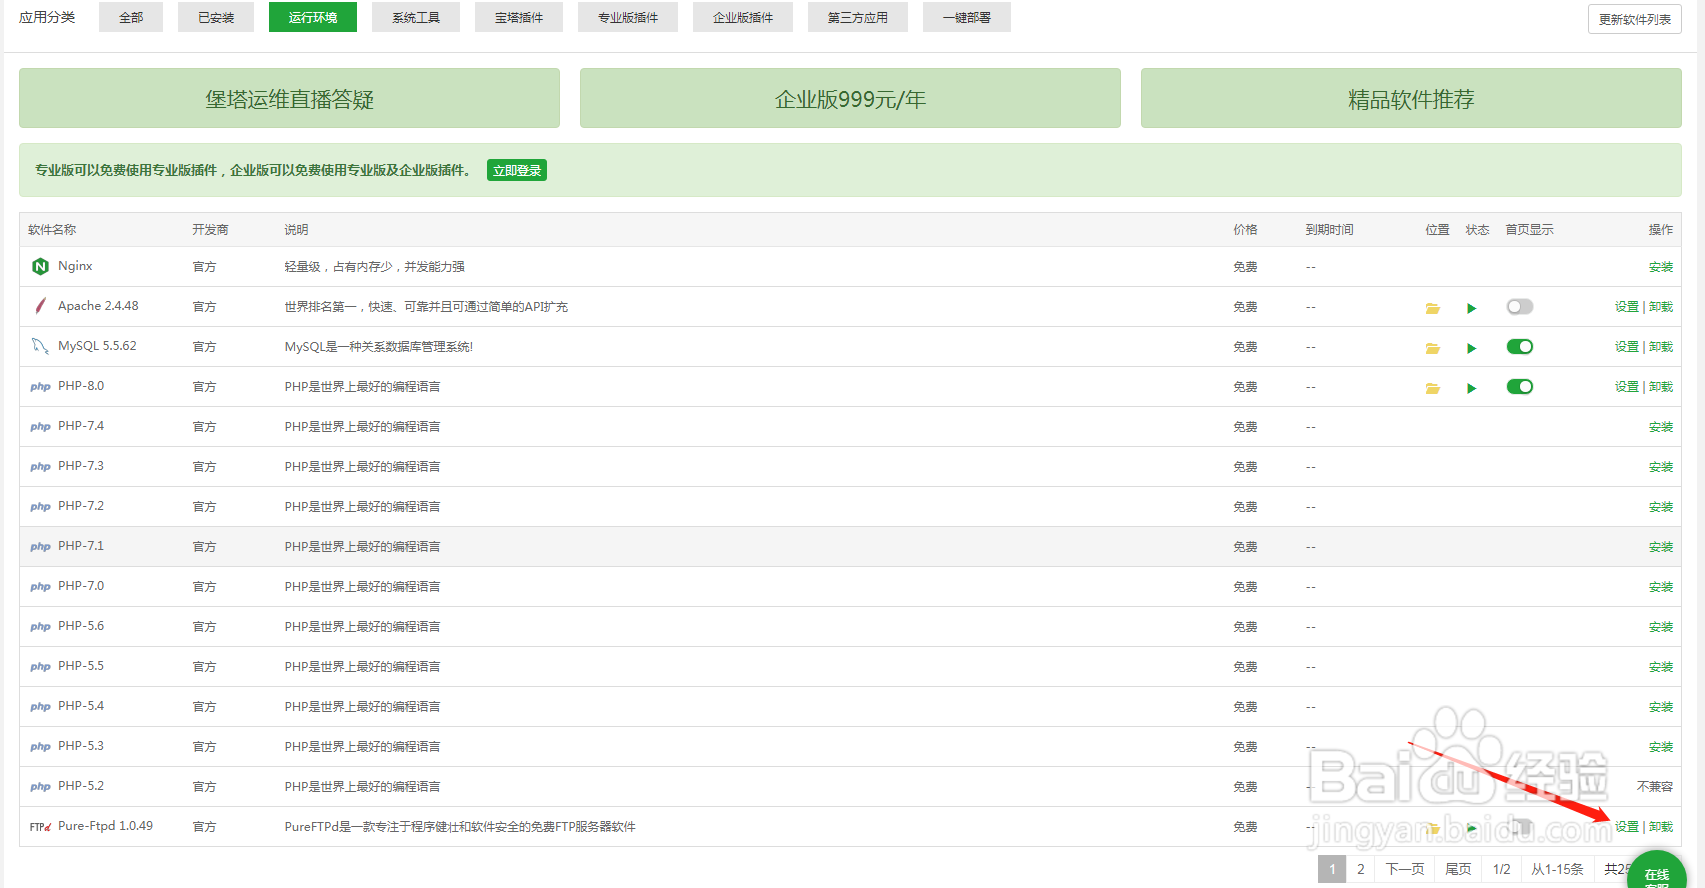This screenshot has height=888, width=1705.
Task: Click the 下一页 pagination button
Action: pyautogui.click(x=1405, y=869)
